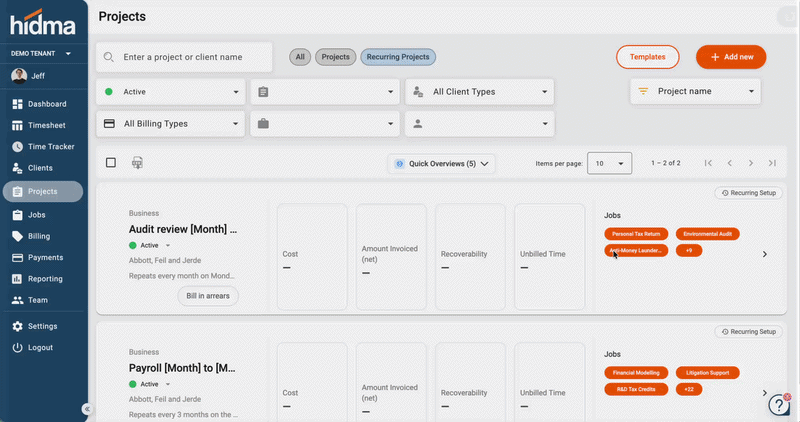Image resolution: width=800 pixels, height=422 pixels.
Task: Expand the All Client Types dropdown
Action: coord(480,92)
